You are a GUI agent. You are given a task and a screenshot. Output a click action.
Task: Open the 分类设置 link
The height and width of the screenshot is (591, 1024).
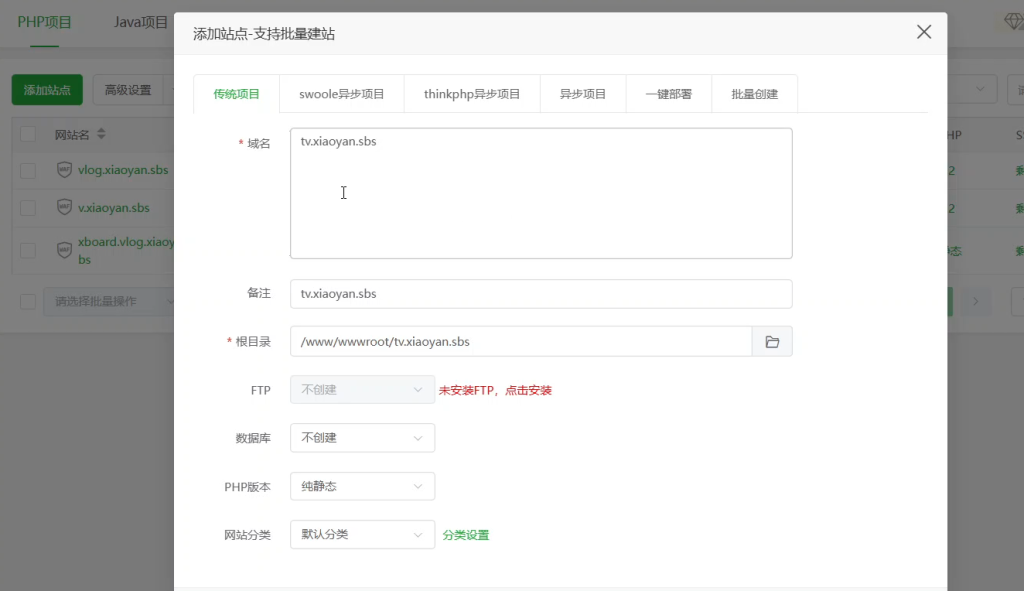pos(466,535)
